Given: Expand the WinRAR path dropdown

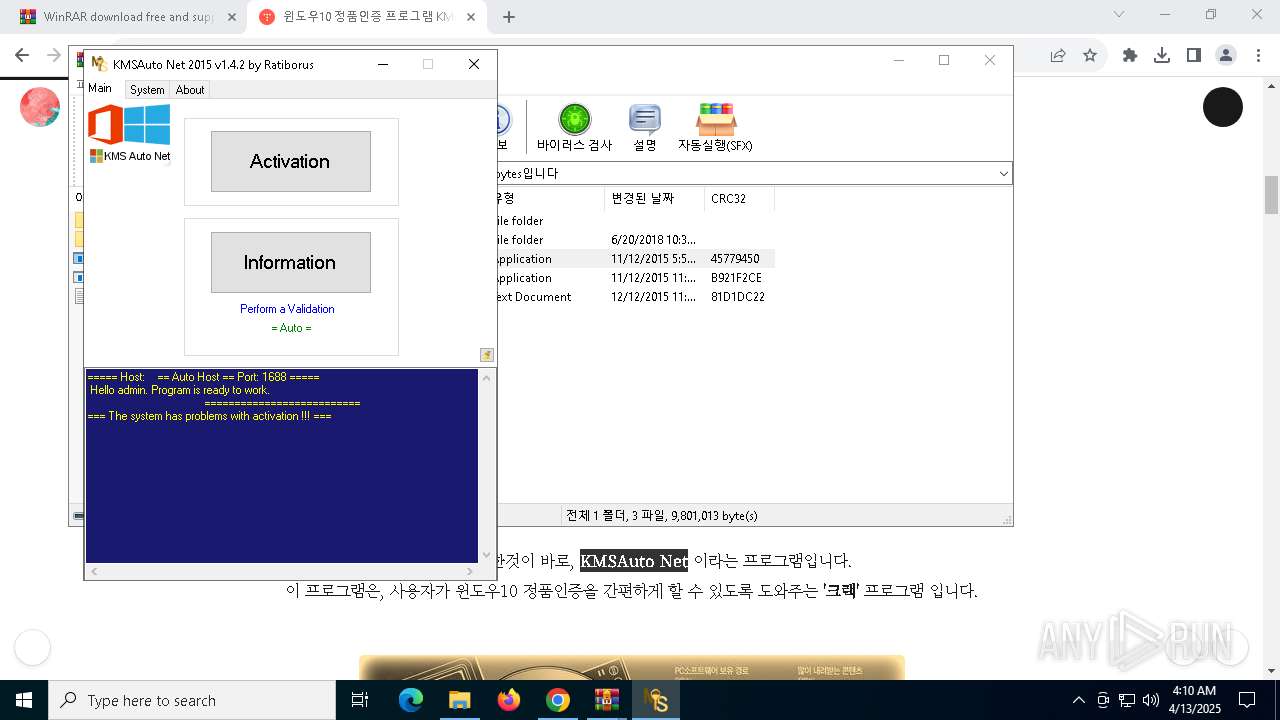Looking at the screenshot, I should click(1003, 174).
